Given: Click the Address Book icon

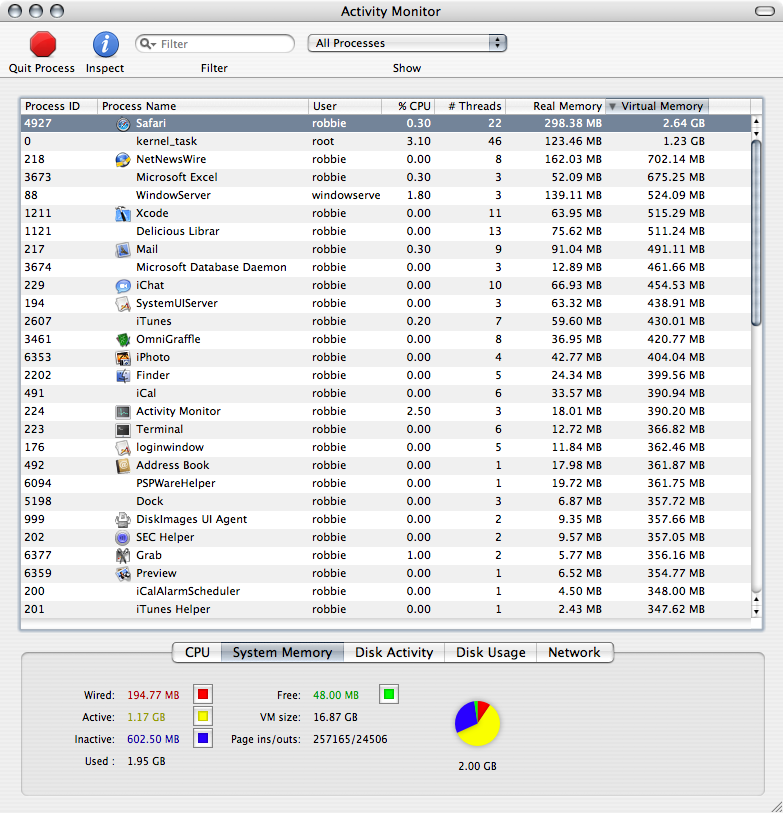Looking at the screenshot, I should 123,466.
